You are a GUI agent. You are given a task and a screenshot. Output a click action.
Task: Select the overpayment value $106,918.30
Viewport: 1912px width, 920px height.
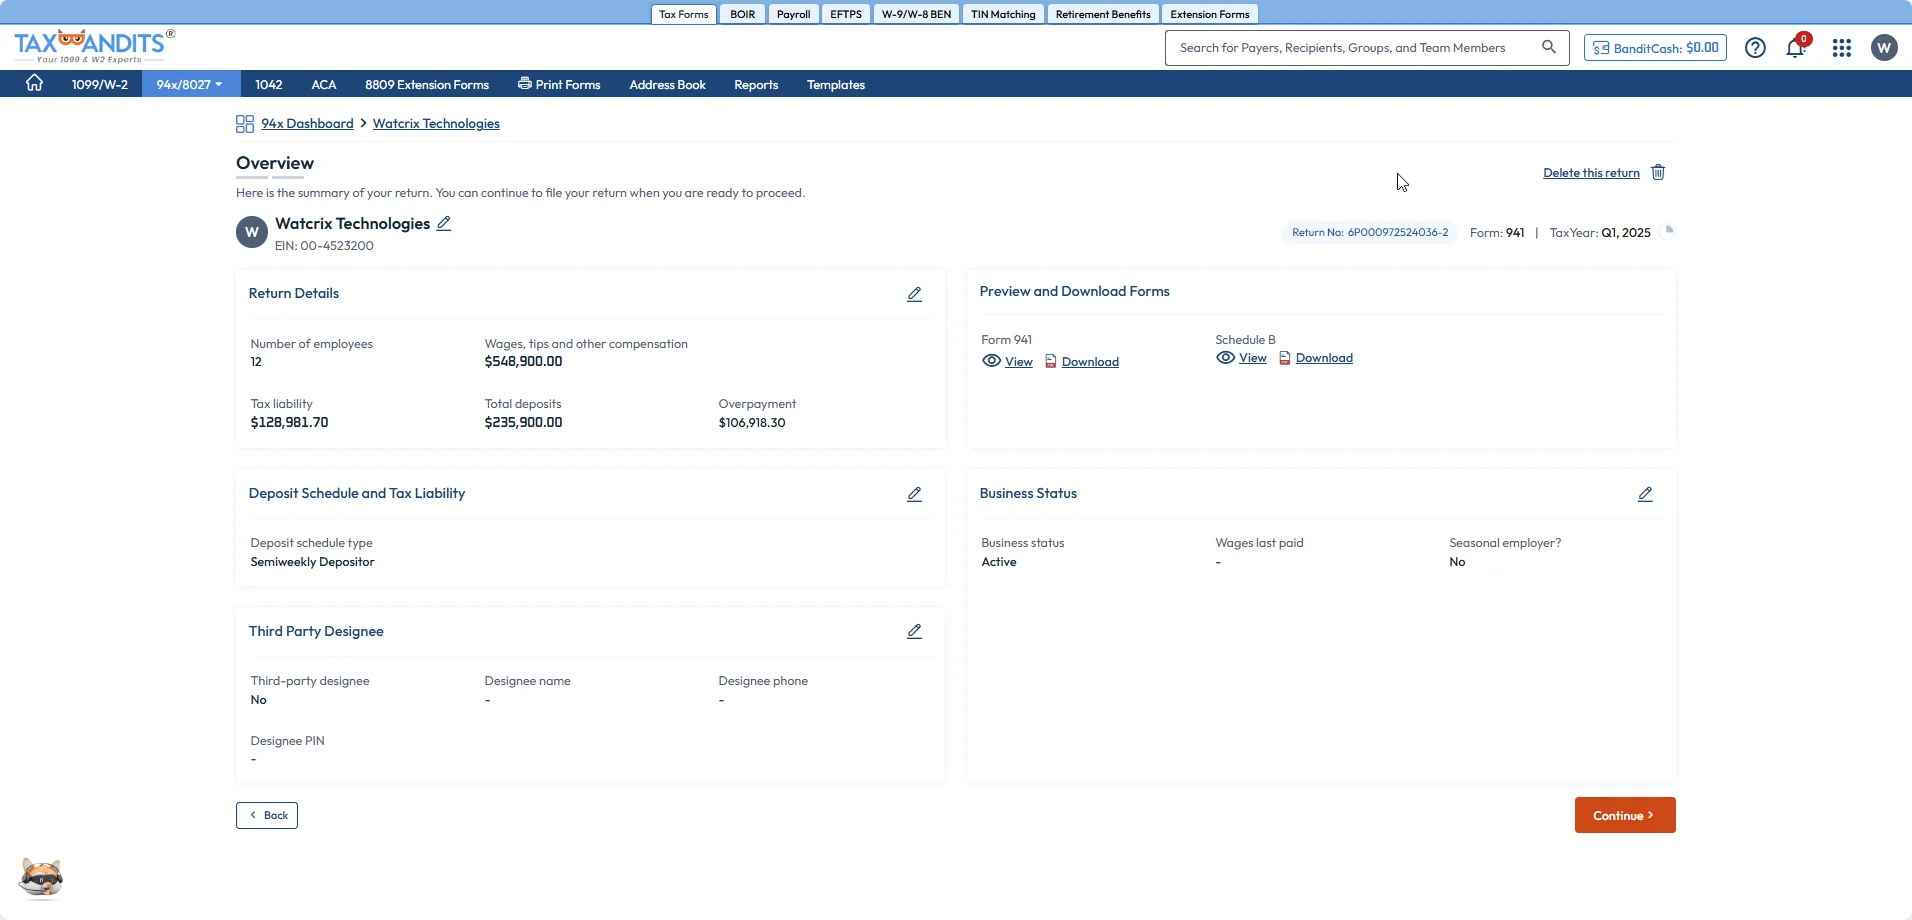click(x=752, y=423)
